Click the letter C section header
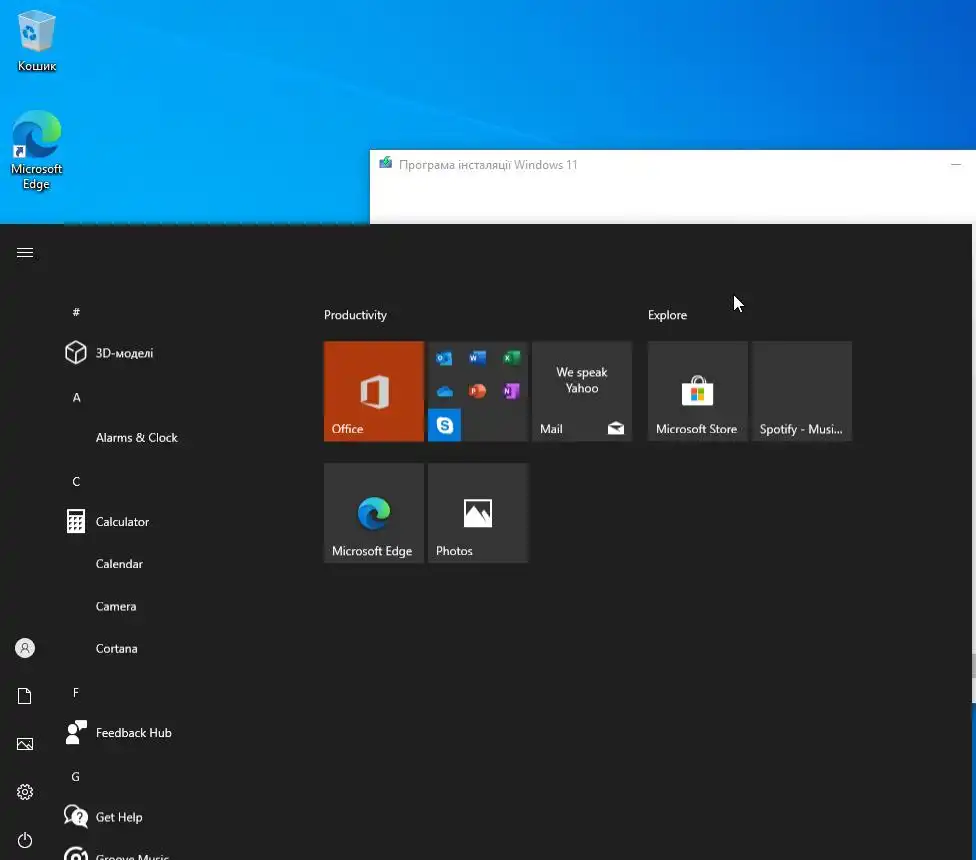Viewport: 976px width, 860px height. (76, 482)
